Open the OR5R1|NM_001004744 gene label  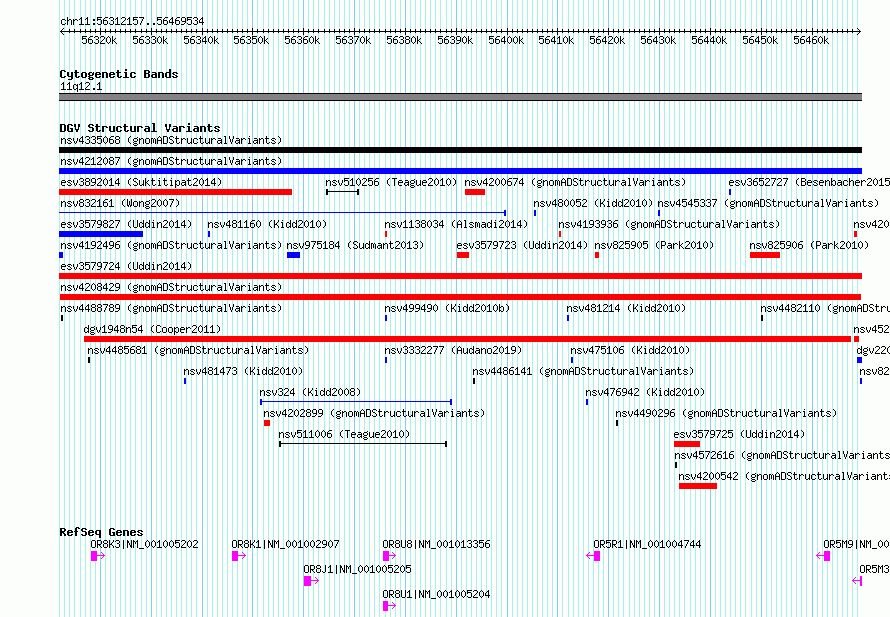click(647, 544)
